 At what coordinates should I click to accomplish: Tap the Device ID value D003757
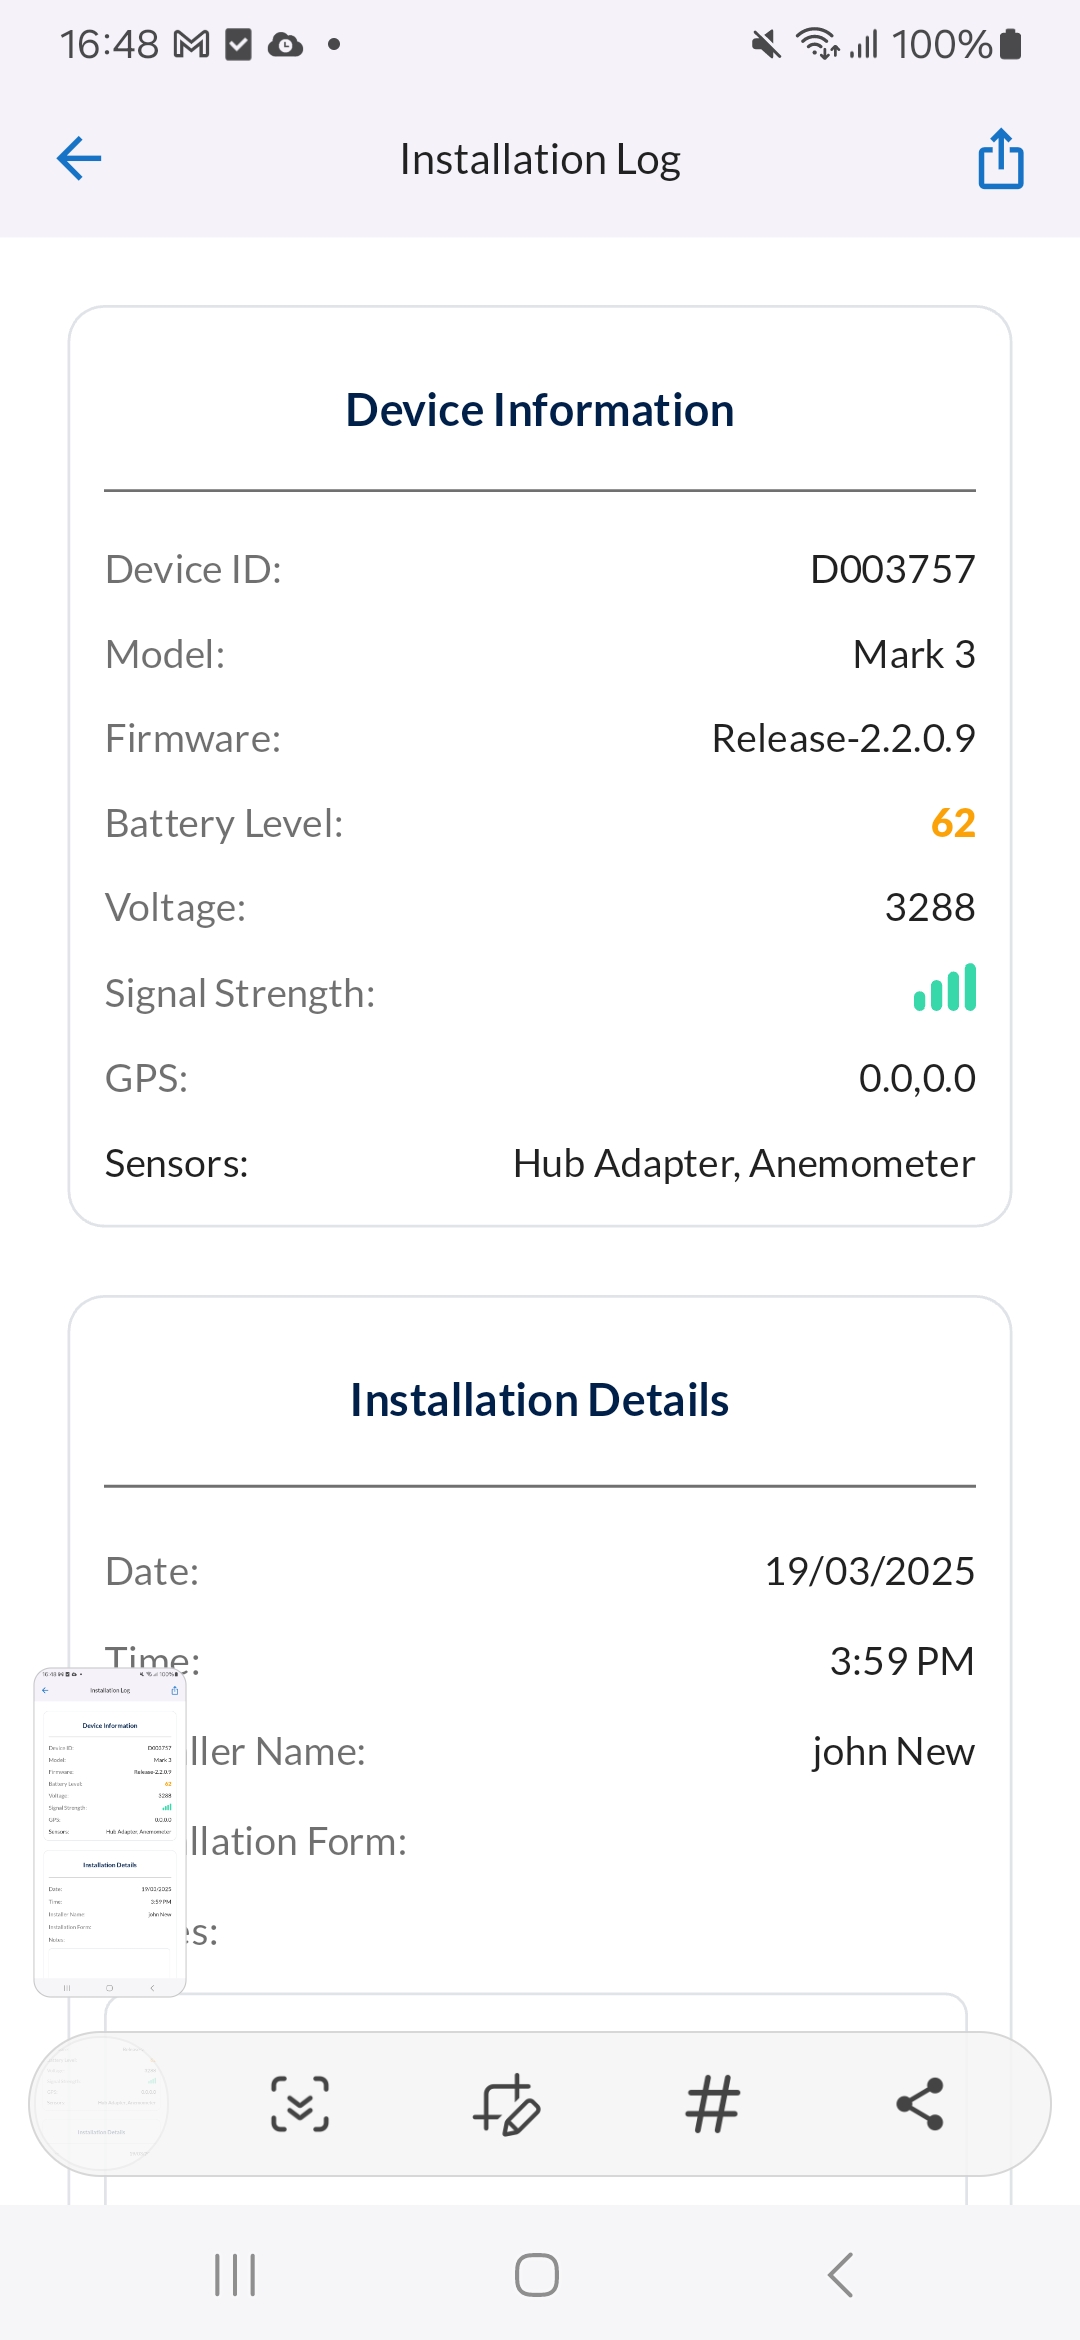892,570
